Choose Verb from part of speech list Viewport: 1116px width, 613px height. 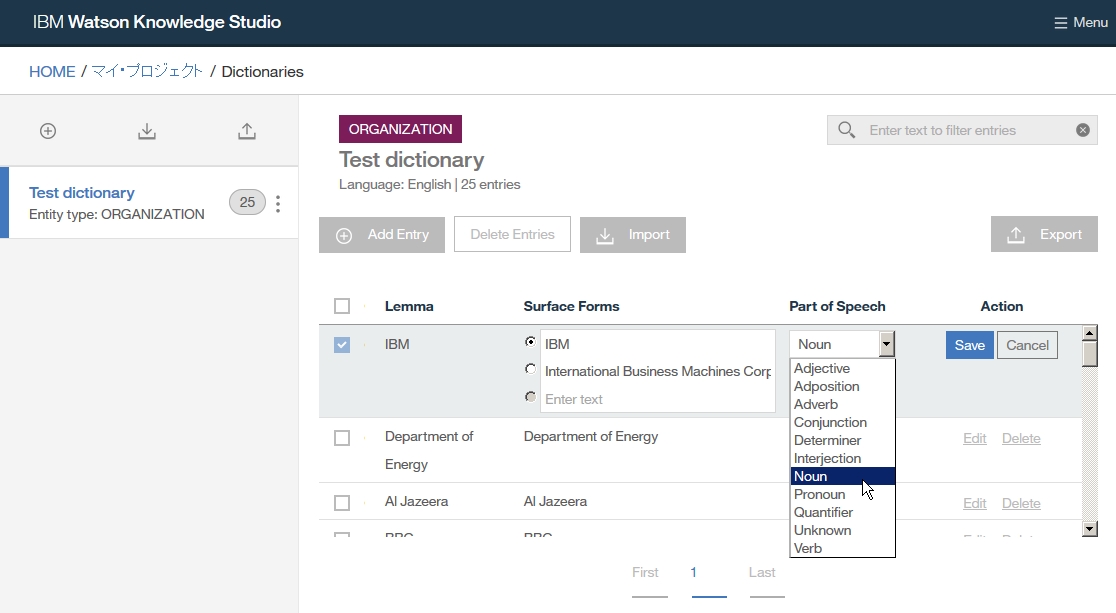coord(808,548)
